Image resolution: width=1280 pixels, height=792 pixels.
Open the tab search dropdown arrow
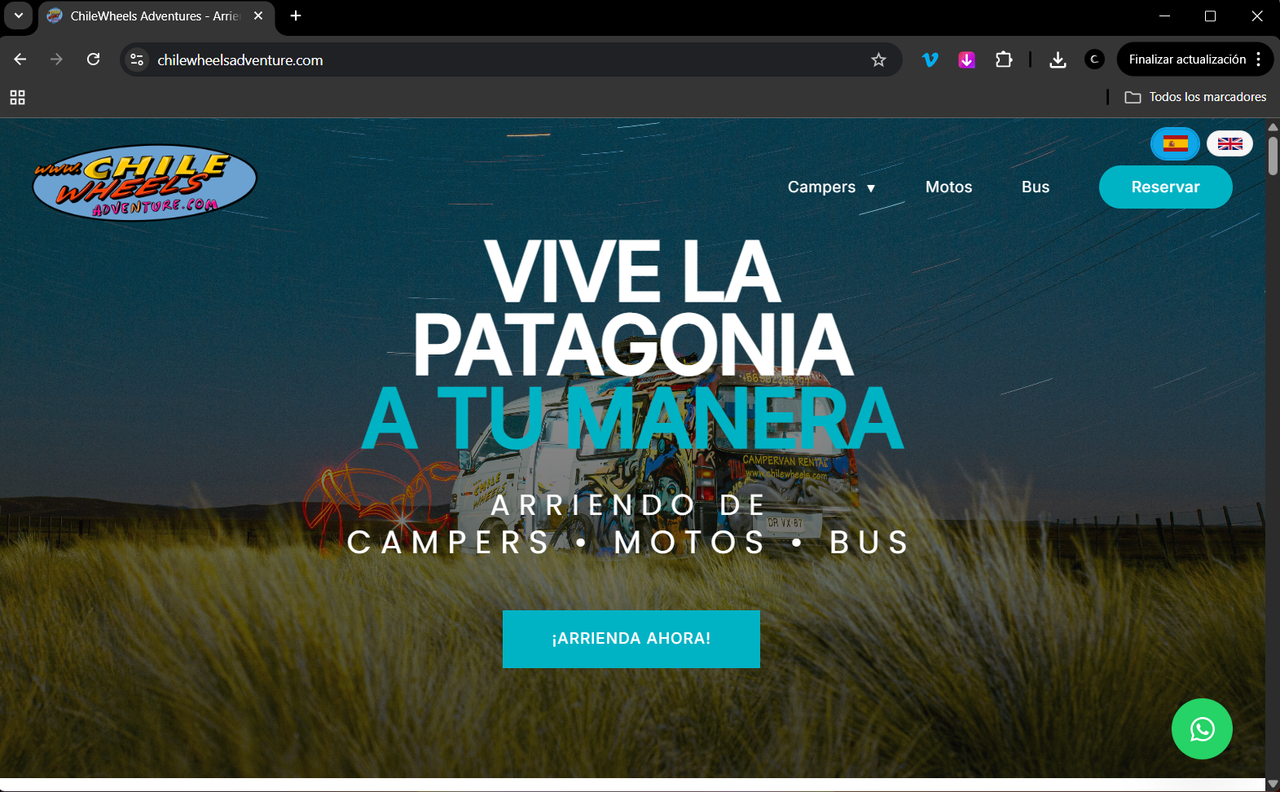(18, 16)
